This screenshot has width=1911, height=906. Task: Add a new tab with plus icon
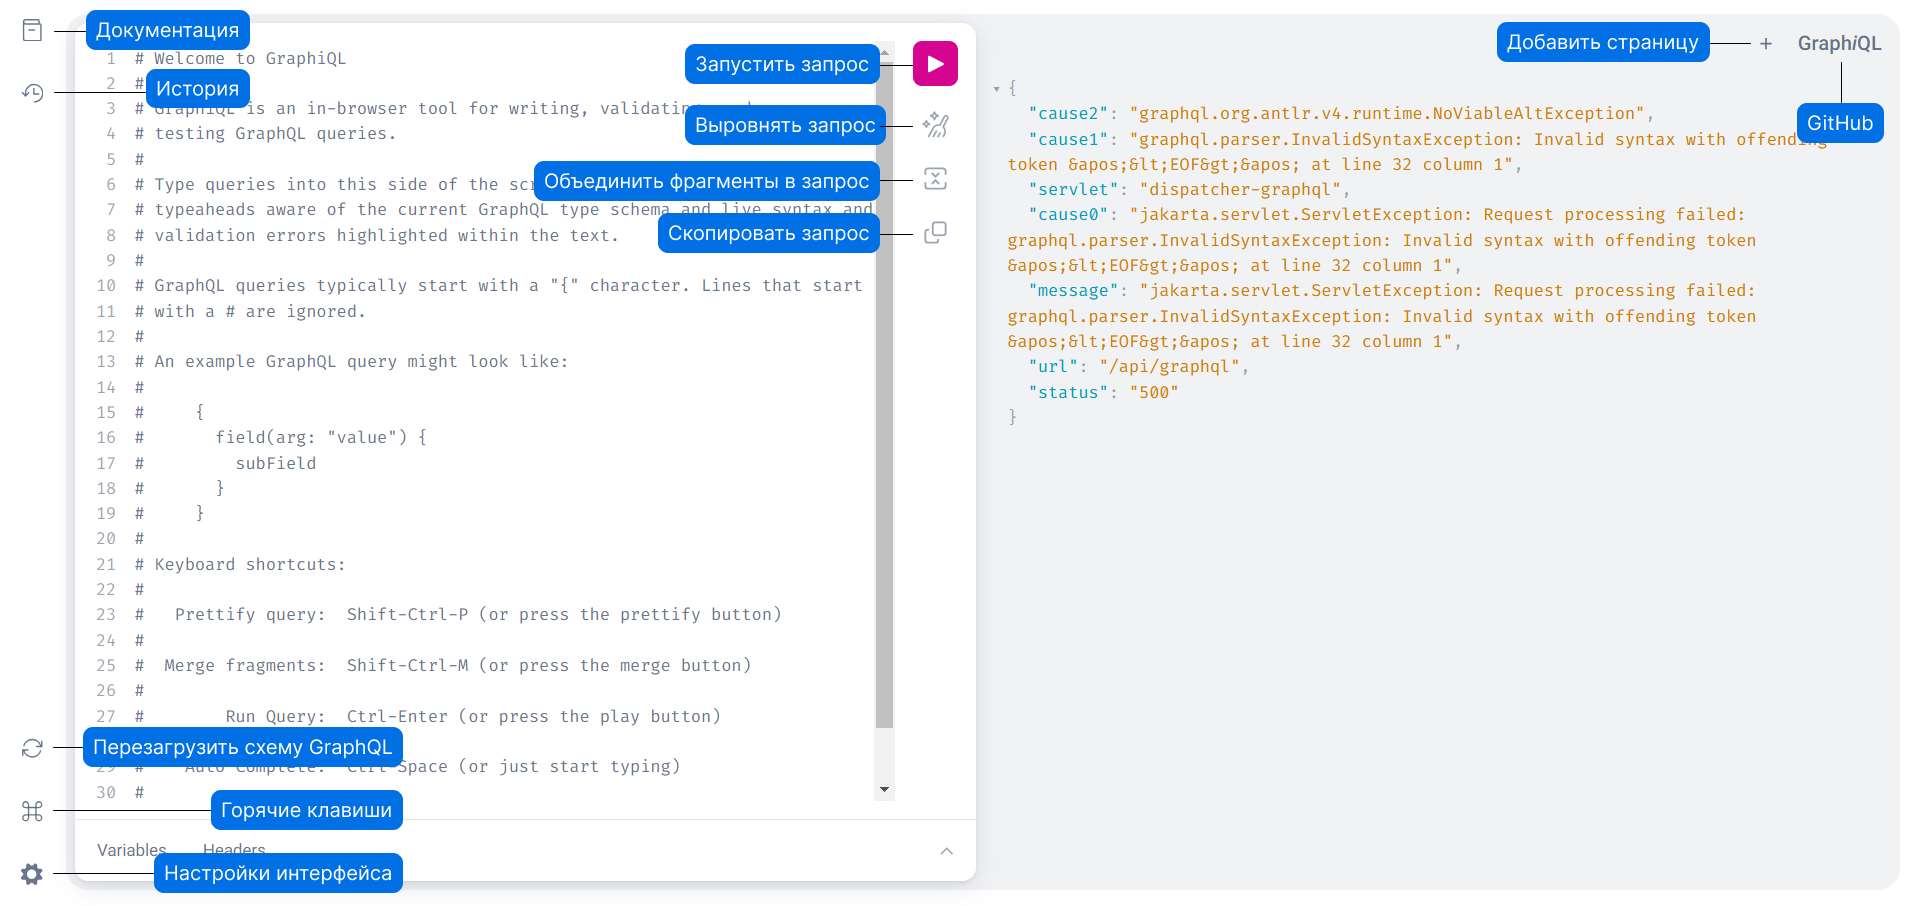pos(1766,44)
